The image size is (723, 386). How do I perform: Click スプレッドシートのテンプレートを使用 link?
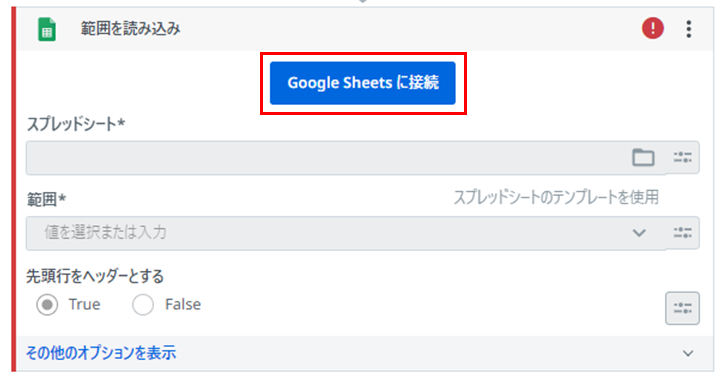556,197
